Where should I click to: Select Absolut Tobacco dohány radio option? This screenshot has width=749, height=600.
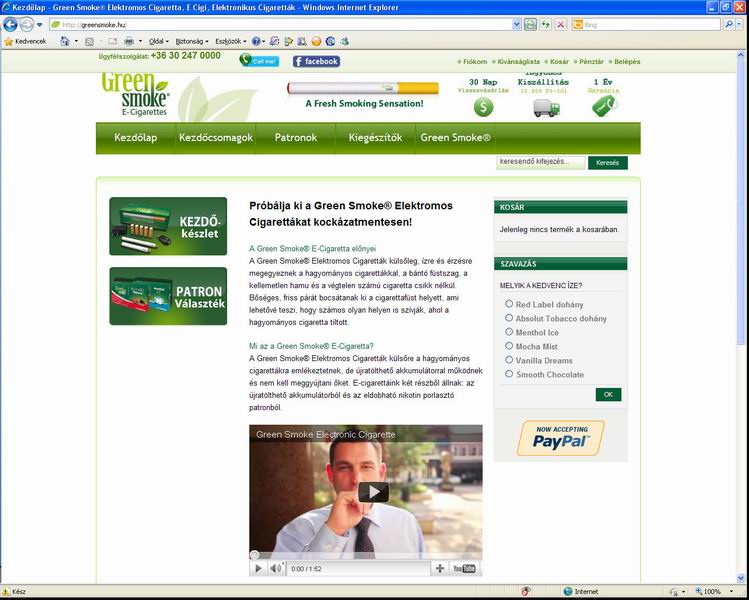pos(509,318)
